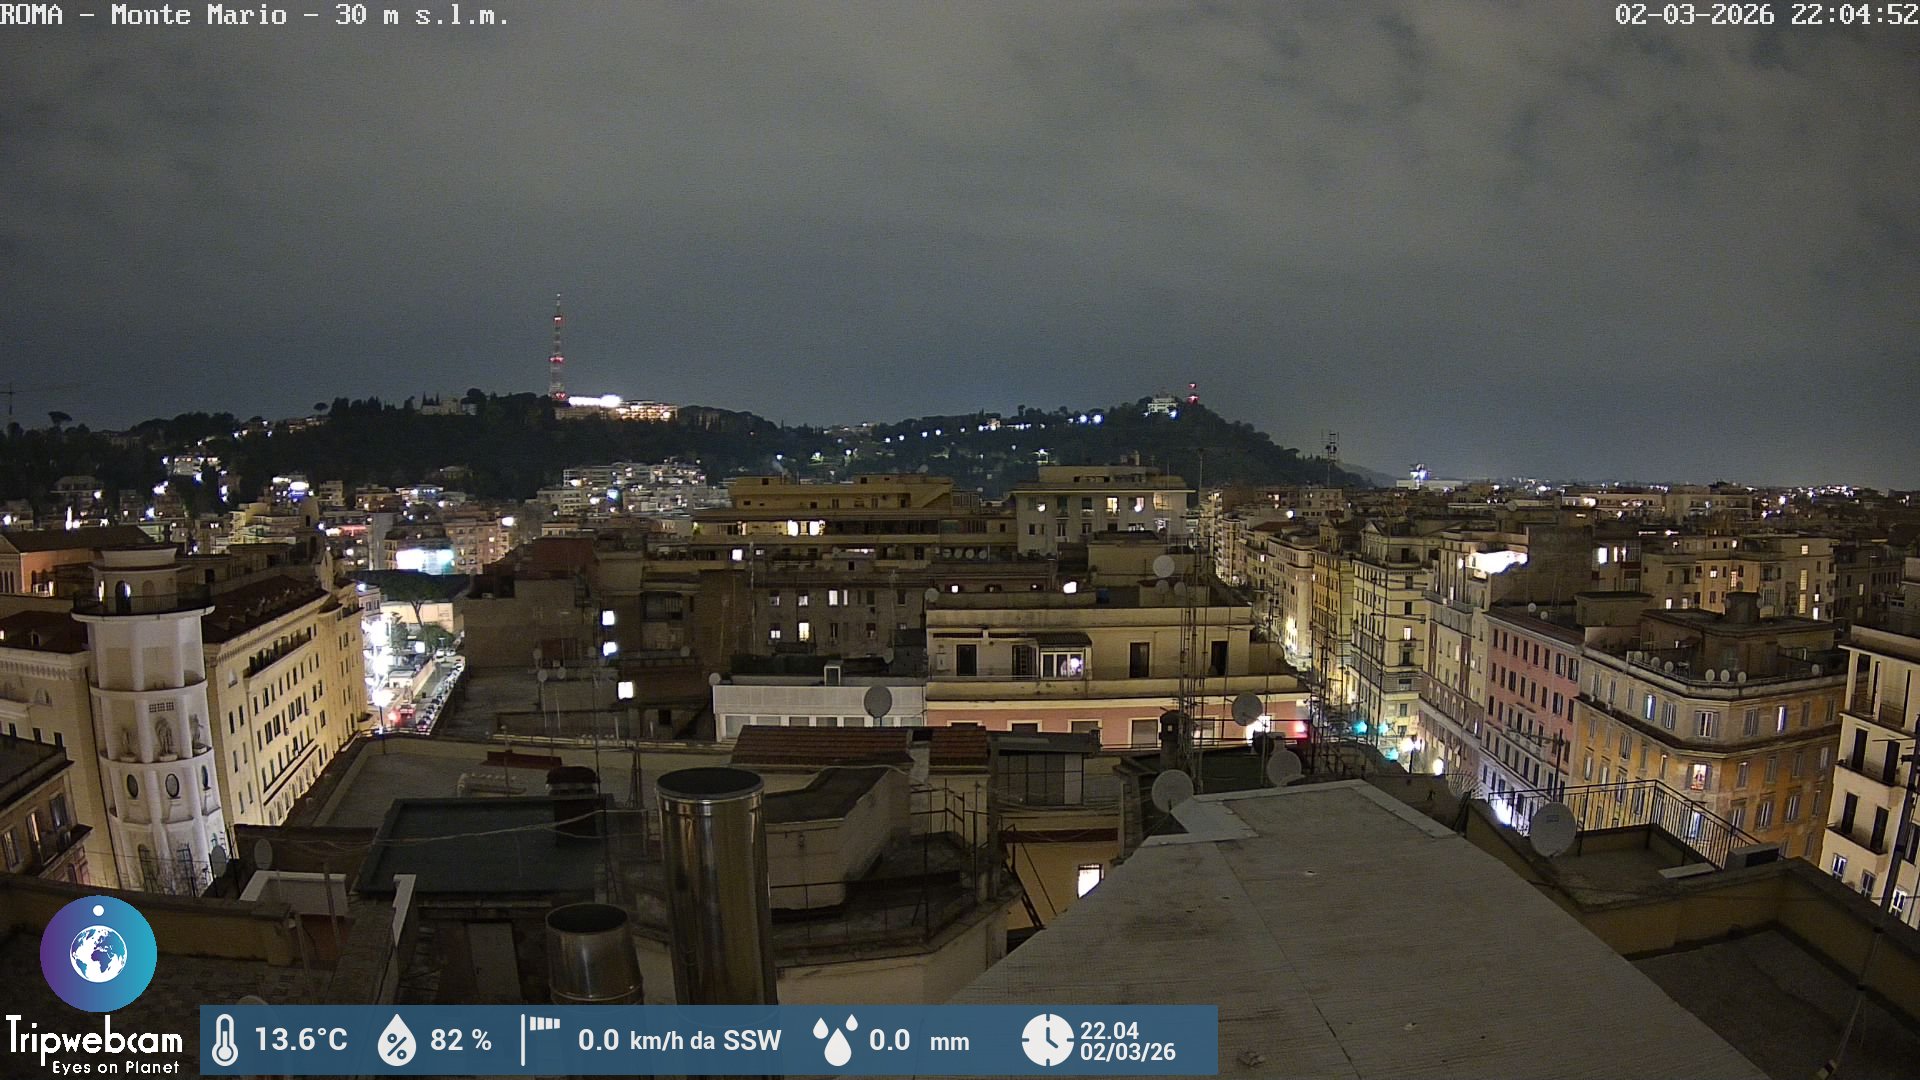Click the SSW wind direction label
The width and height of the screenshot is (1920, 1080).
pyautogui.click(x=752, y=1040)
